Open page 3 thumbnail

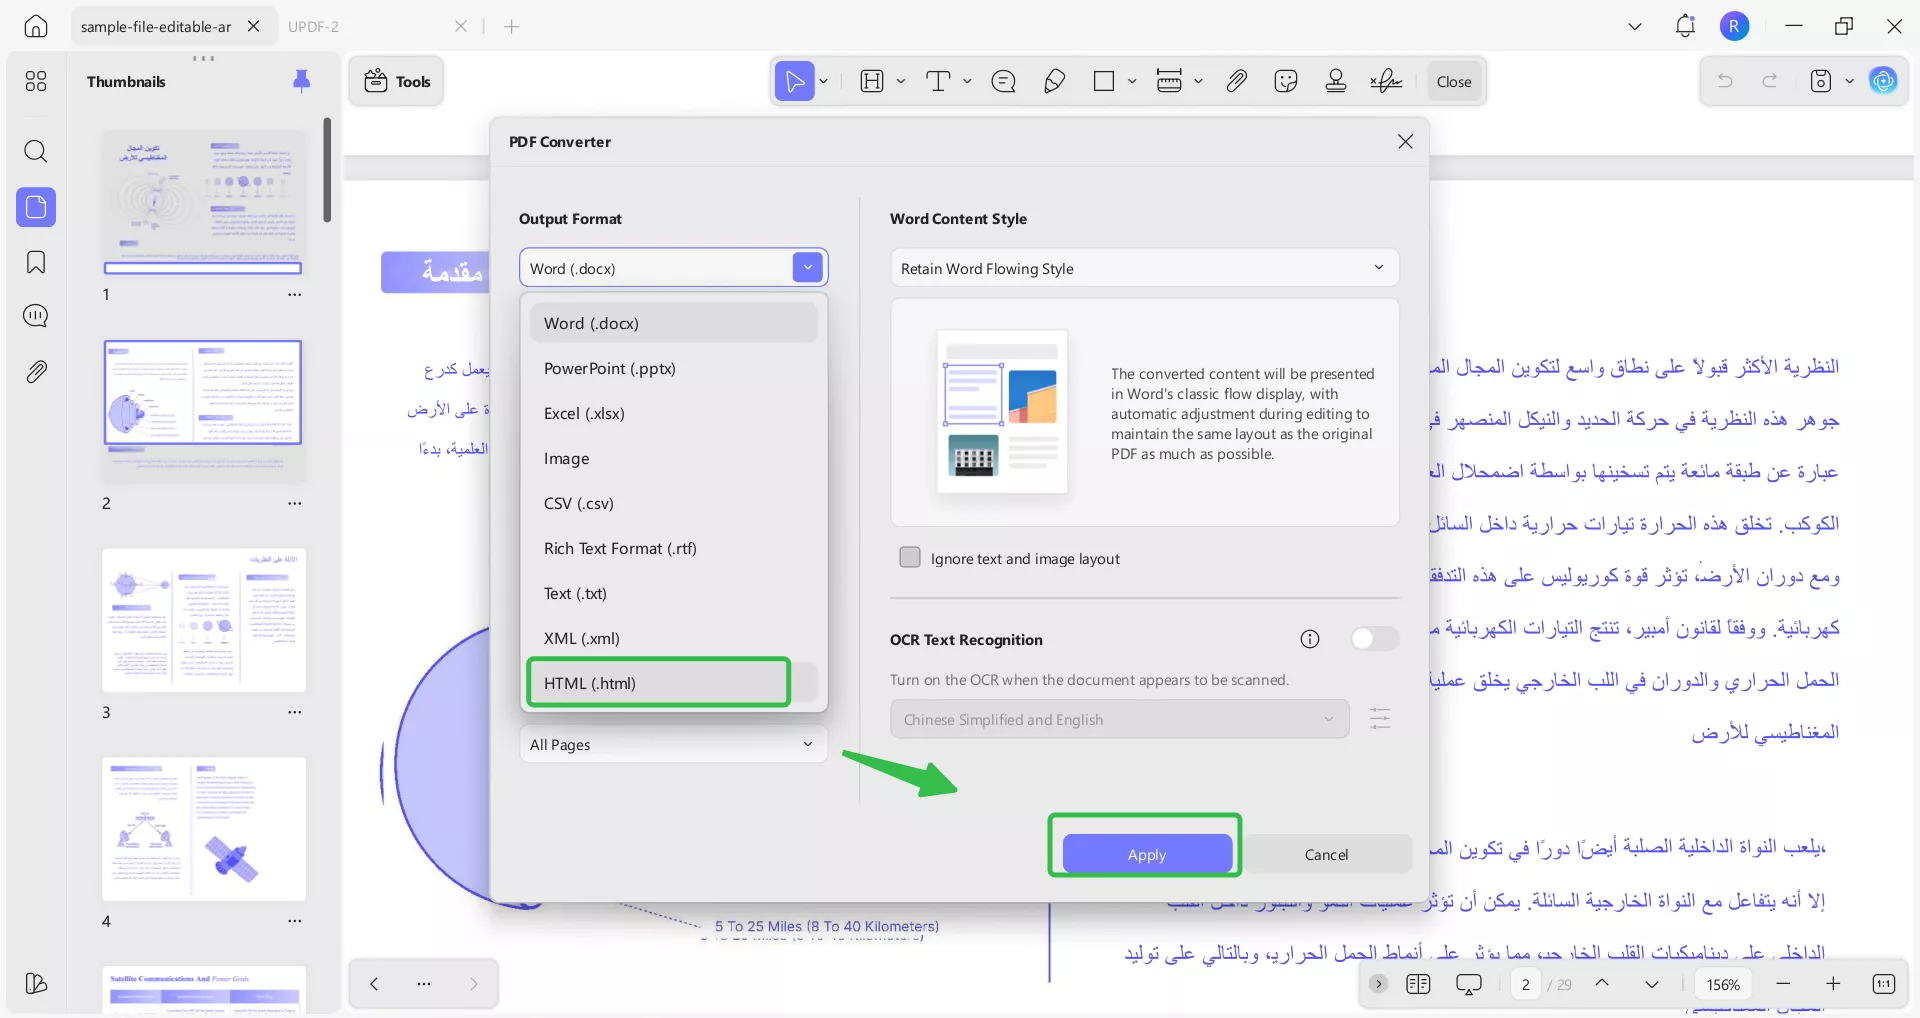pyautogui.click(x=204, y=620)
